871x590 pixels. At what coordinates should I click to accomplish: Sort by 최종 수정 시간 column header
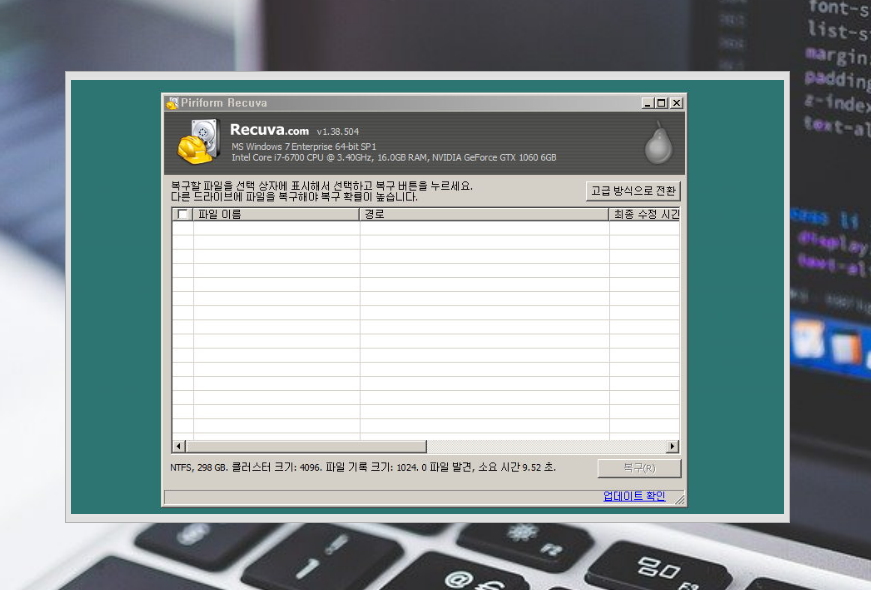644,214
